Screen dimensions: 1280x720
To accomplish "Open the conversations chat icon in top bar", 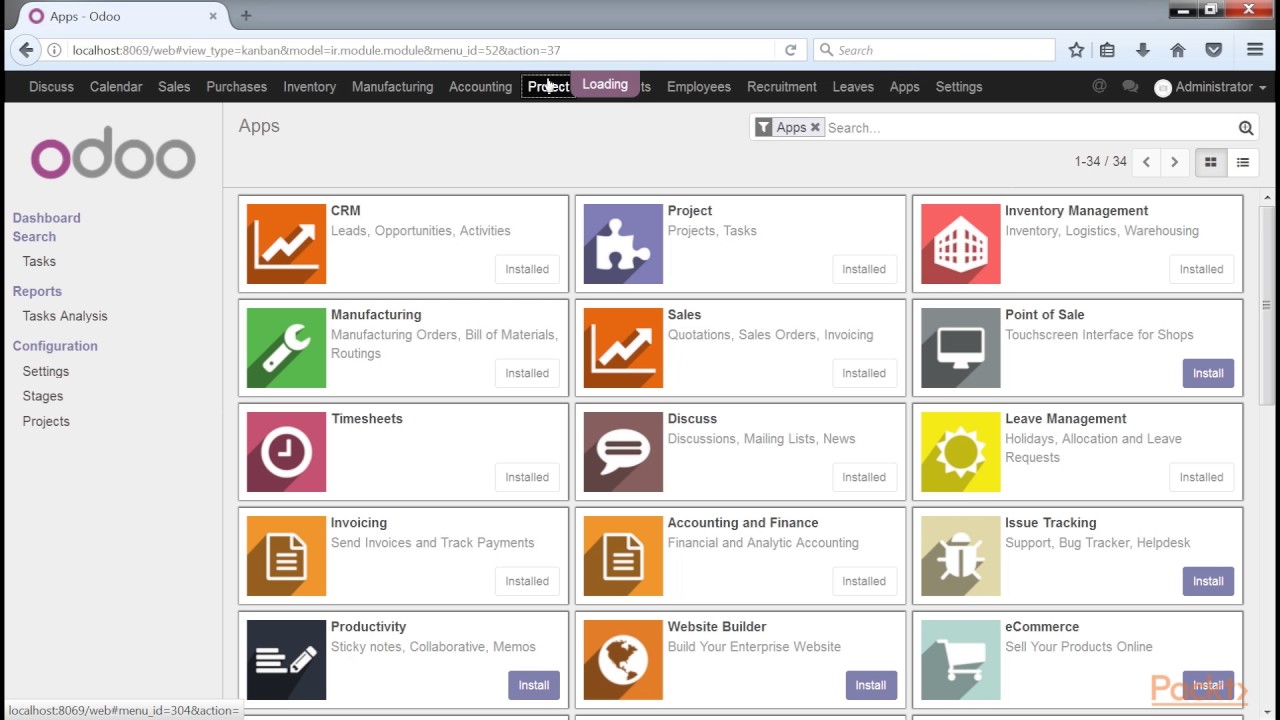I will coord(1130,86).
